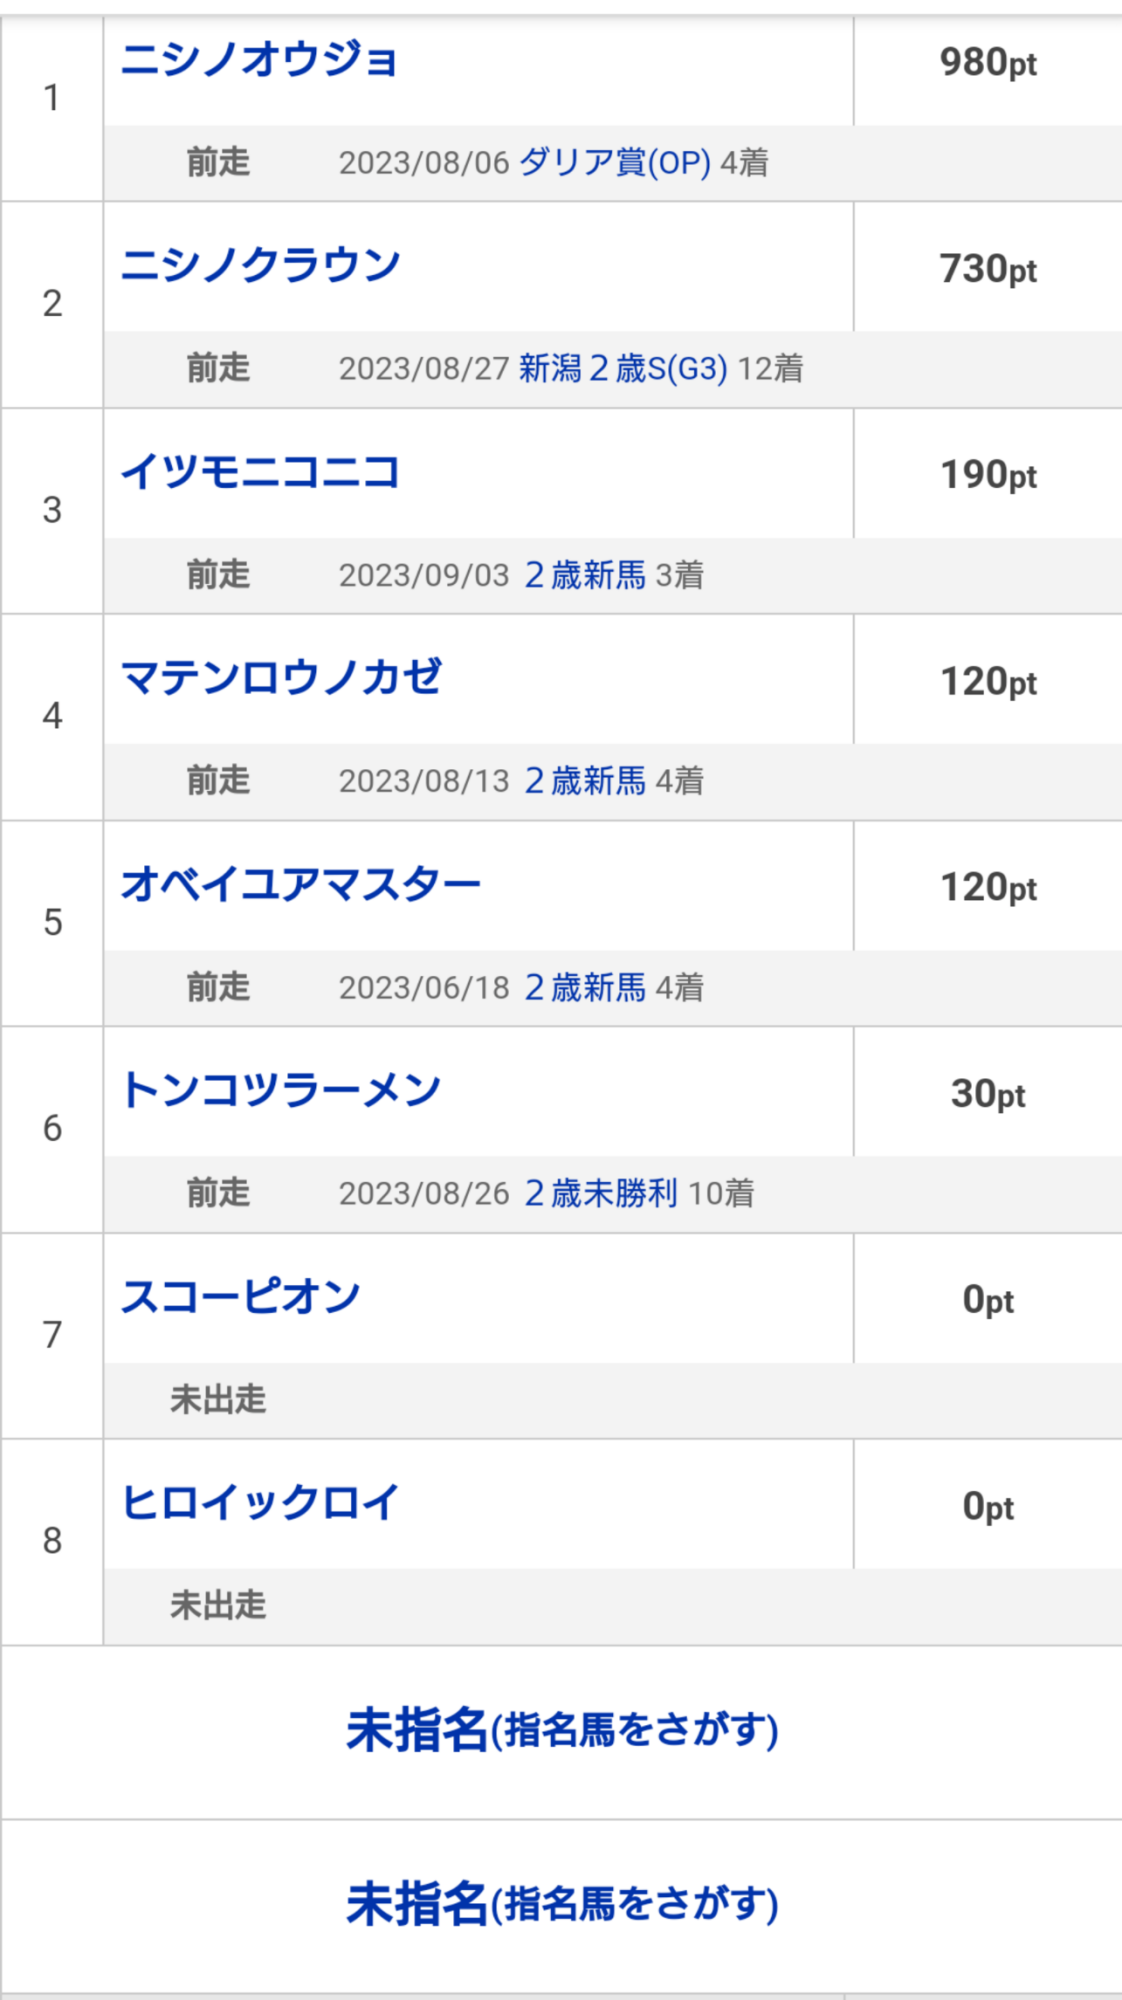The height and width of the screenshot is (2000, 1122).
Task: Open the 新潟２歳S(G3) race result
Action: (x=623, y=369)
